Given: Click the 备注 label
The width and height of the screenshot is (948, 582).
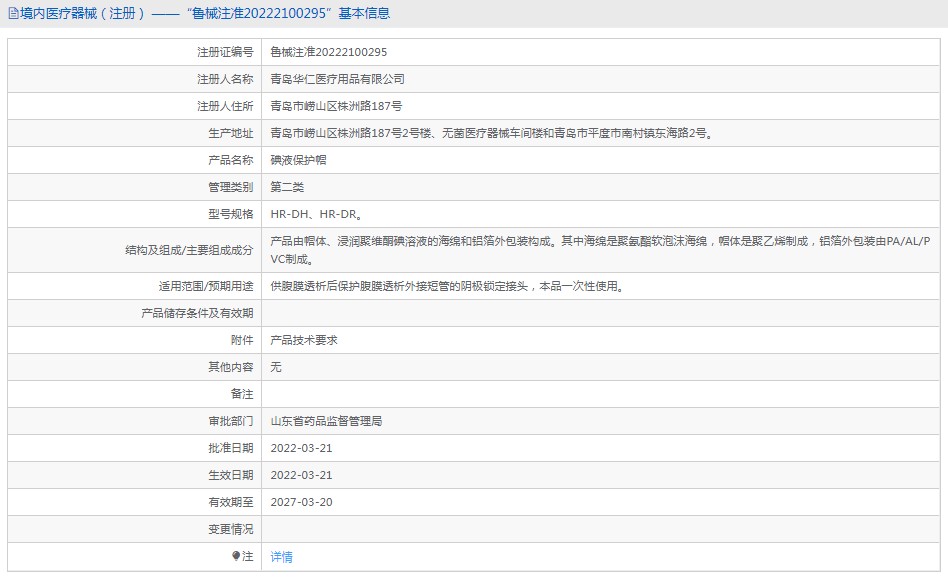Looking at the screenshot, I should (242, 394).
